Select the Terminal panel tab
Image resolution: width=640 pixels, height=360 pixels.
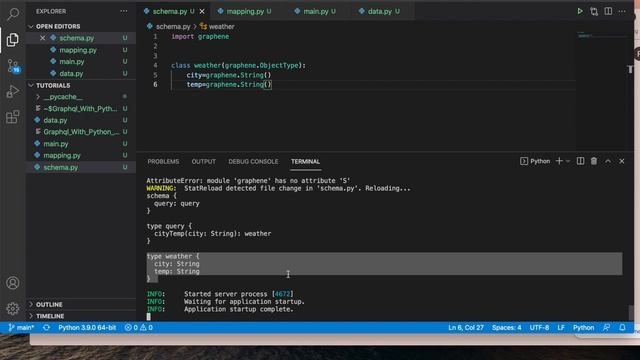click(x=305, y=162)
